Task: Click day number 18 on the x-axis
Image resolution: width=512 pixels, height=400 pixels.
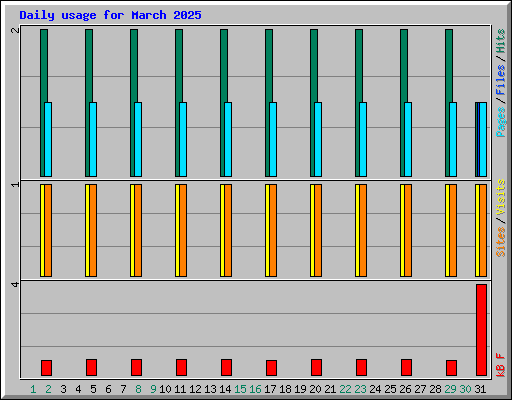Action: [x=285, y=389]
